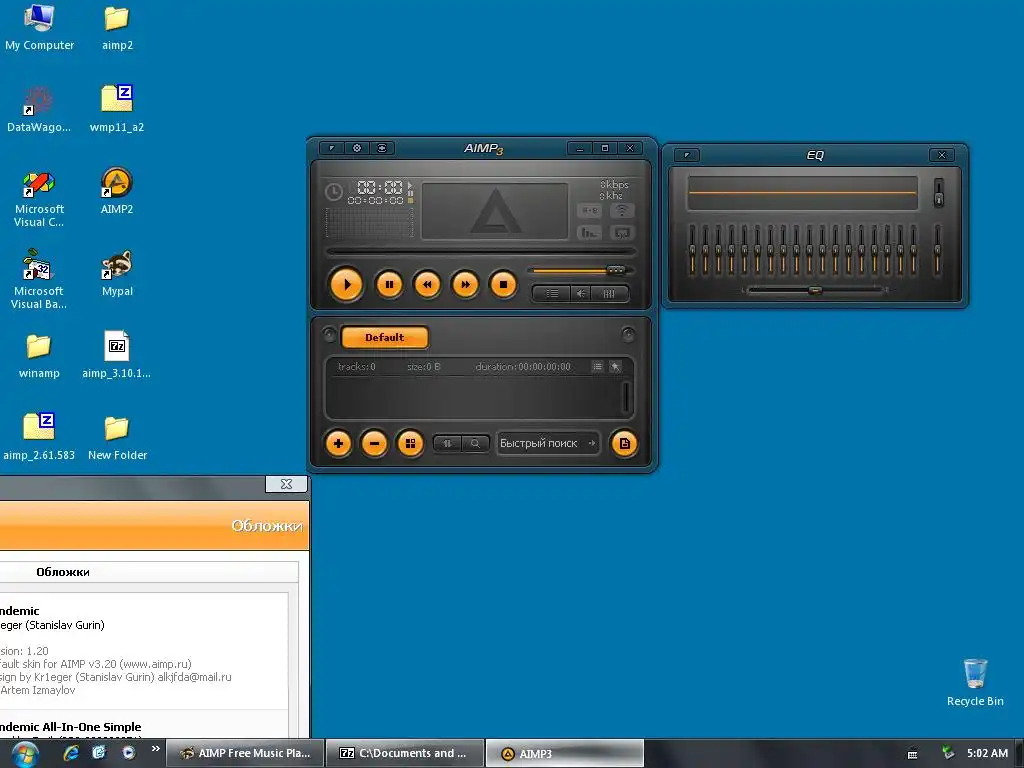Click the 00:00 elapsed time display
1024x768 pixels.
[x=380, y=187]
